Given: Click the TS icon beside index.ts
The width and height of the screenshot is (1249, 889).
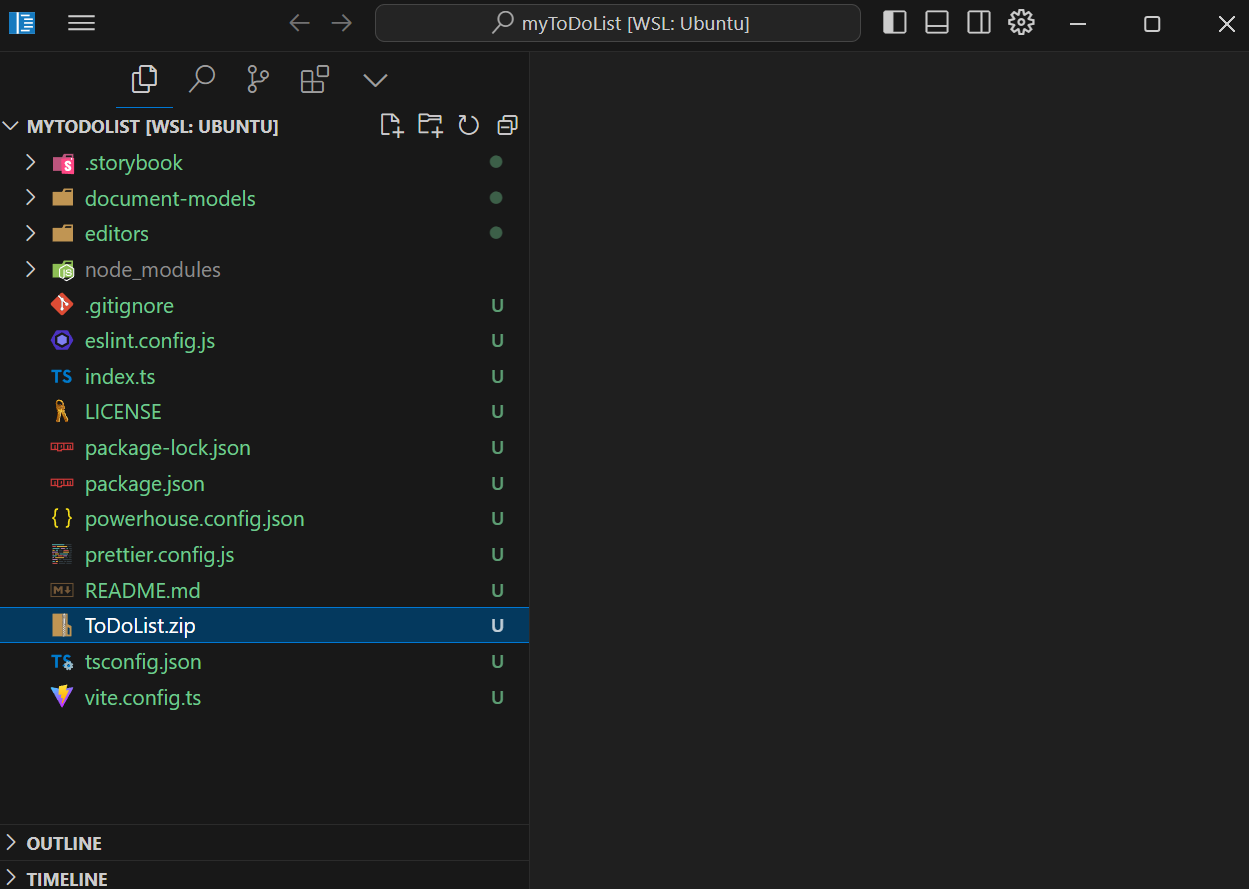Looking at the screenshot, I should click(x=62, y=377).
